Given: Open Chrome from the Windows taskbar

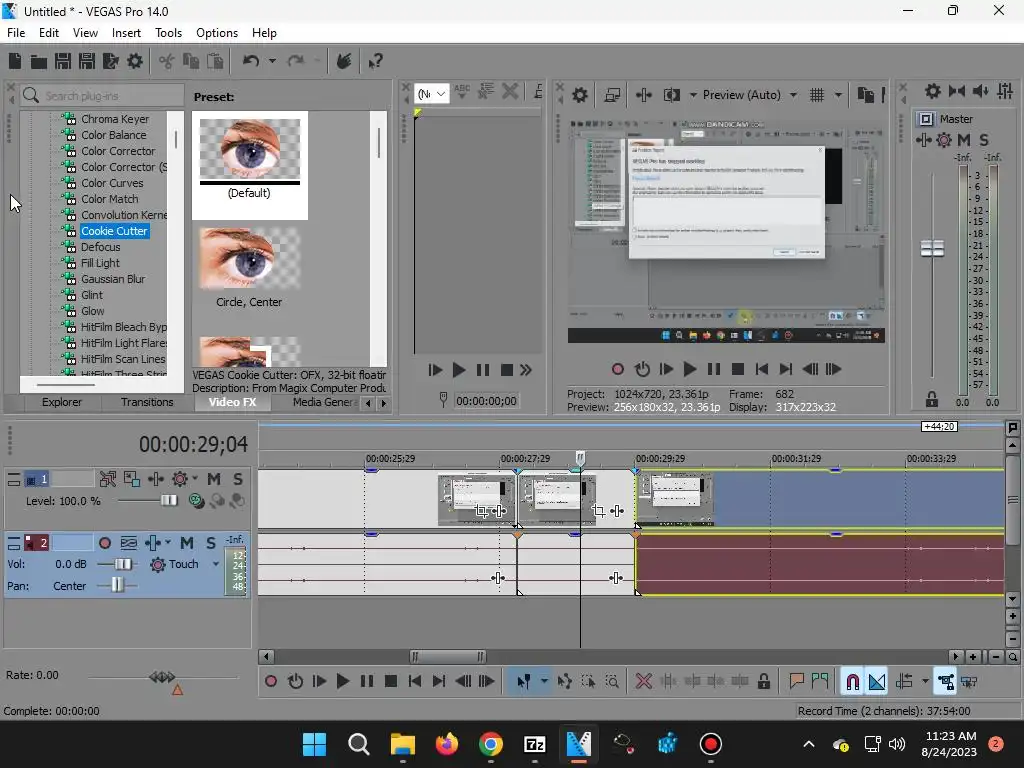Looking at the screenshot, I should pyautogui.click(x=490, y=744).
